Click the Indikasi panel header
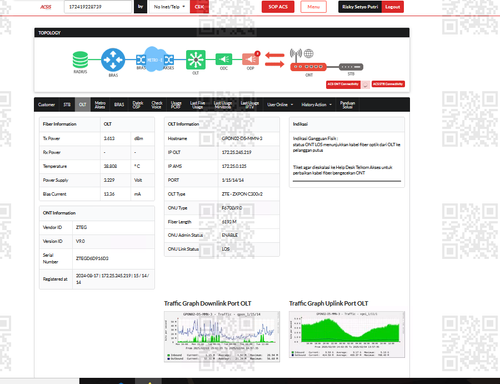Screen dimensions: 500x384 pos(347,124)
